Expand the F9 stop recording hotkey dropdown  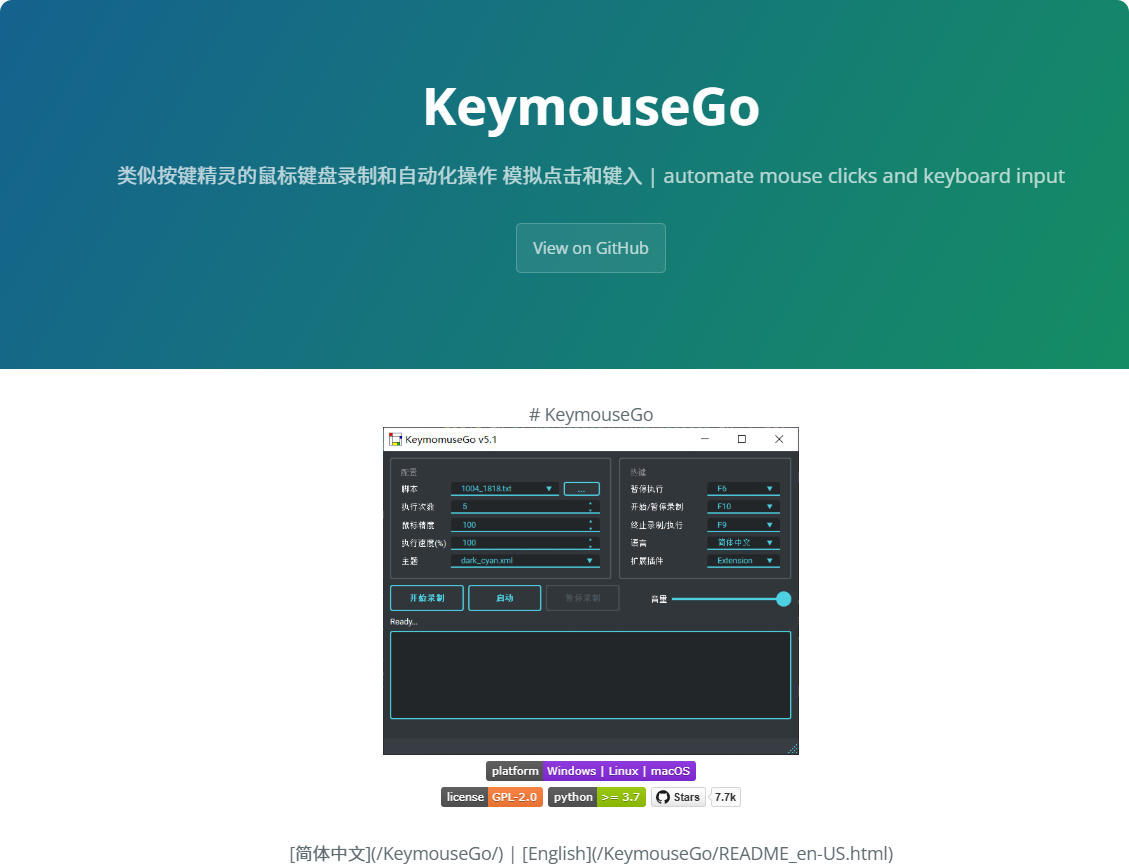743,525
